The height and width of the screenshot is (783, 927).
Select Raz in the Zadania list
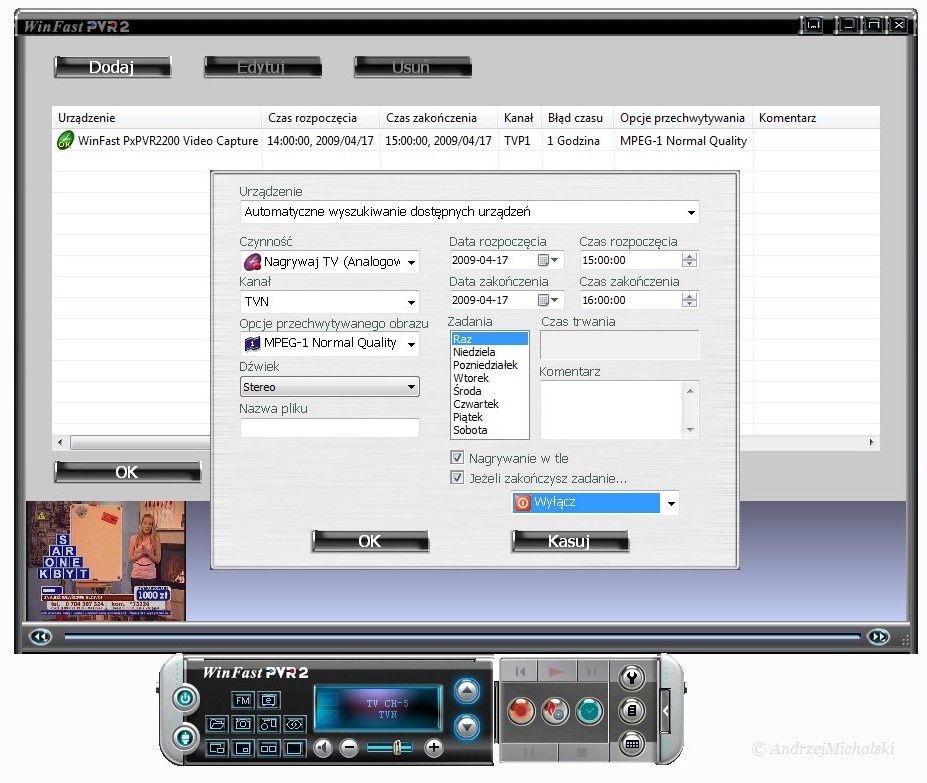490,339
